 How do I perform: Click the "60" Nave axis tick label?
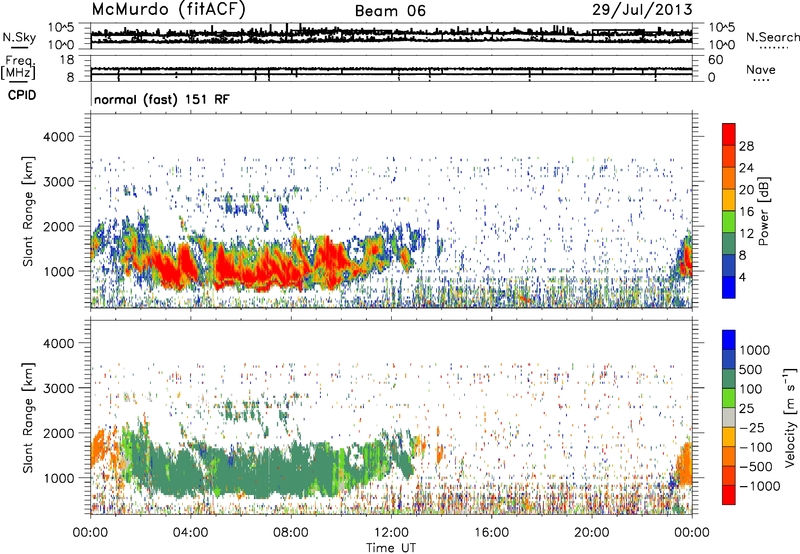(715, 60)
